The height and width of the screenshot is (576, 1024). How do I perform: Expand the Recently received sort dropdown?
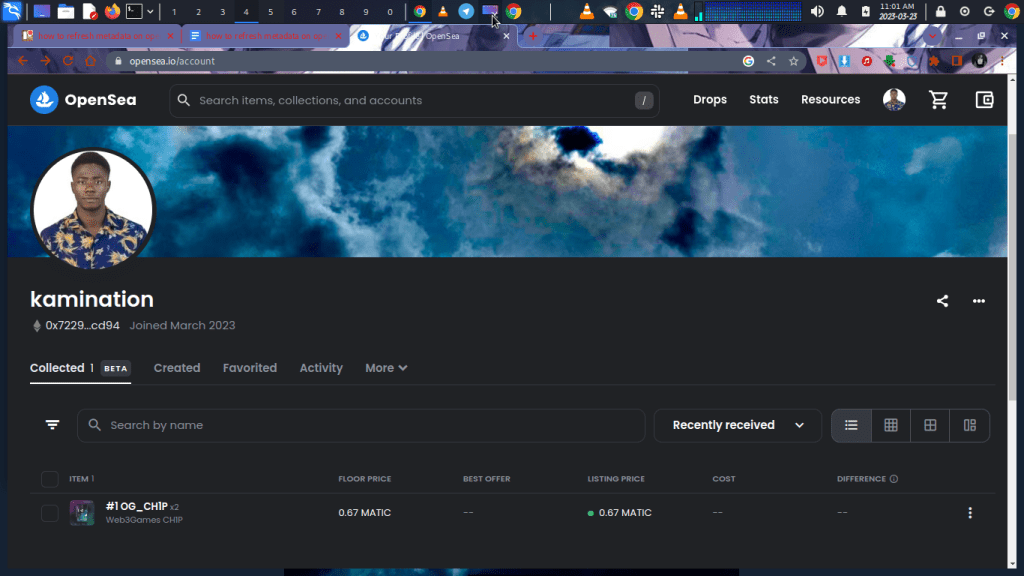738,425
